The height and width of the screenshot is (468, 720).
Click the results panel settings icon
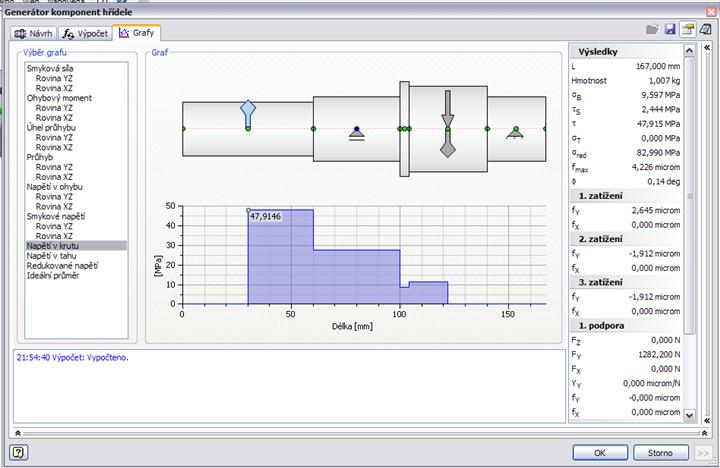coord(688,32)
